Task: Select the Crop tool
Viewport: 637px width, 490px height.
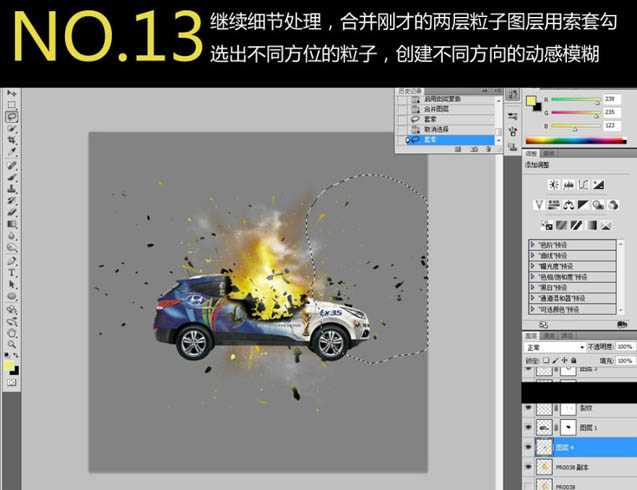Action: point(11,140)
